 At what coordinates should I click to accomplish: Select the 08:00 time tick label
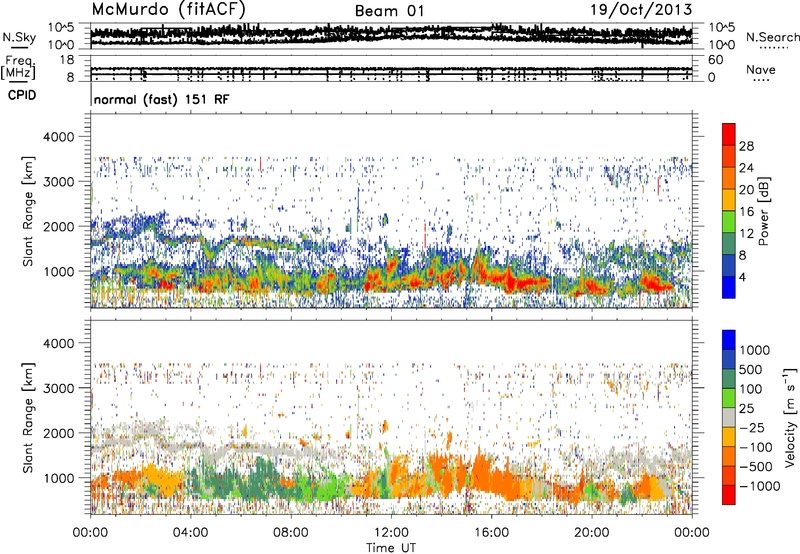click(291, 533)
